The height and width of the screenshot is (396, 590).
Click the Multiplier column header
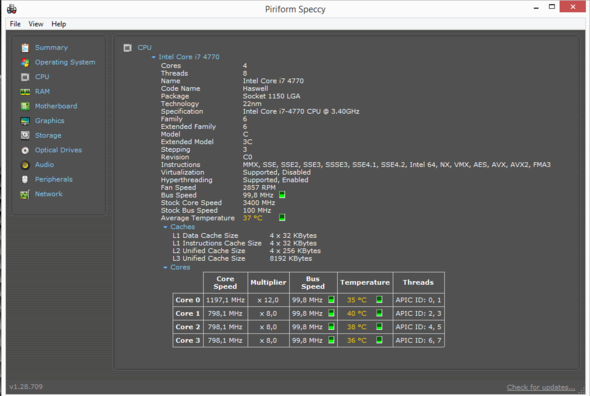[x=268, y=283]
